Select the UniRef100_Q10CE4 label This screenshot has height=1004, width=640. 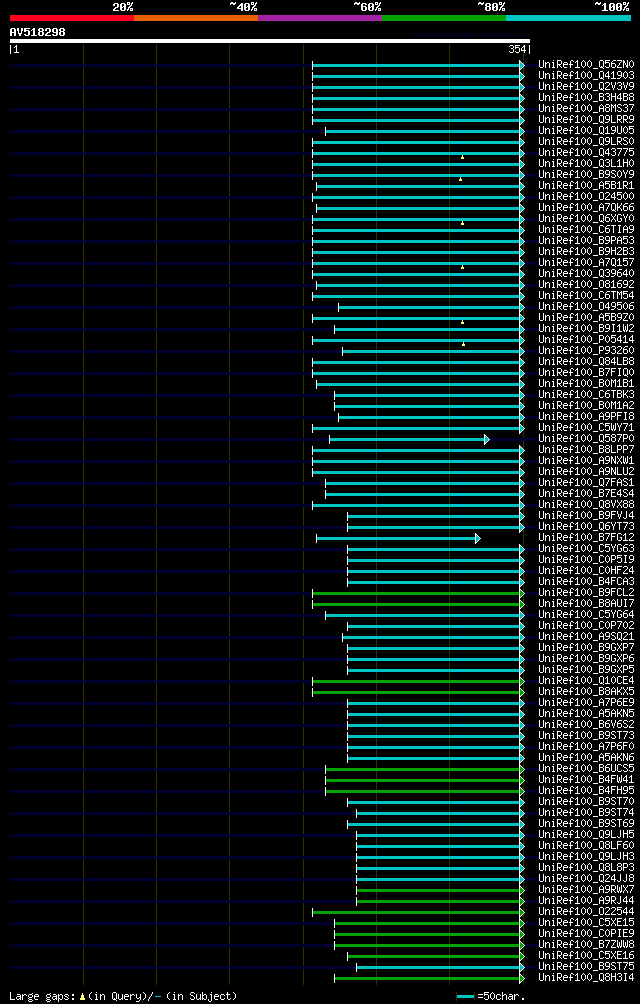pos(586,680)
